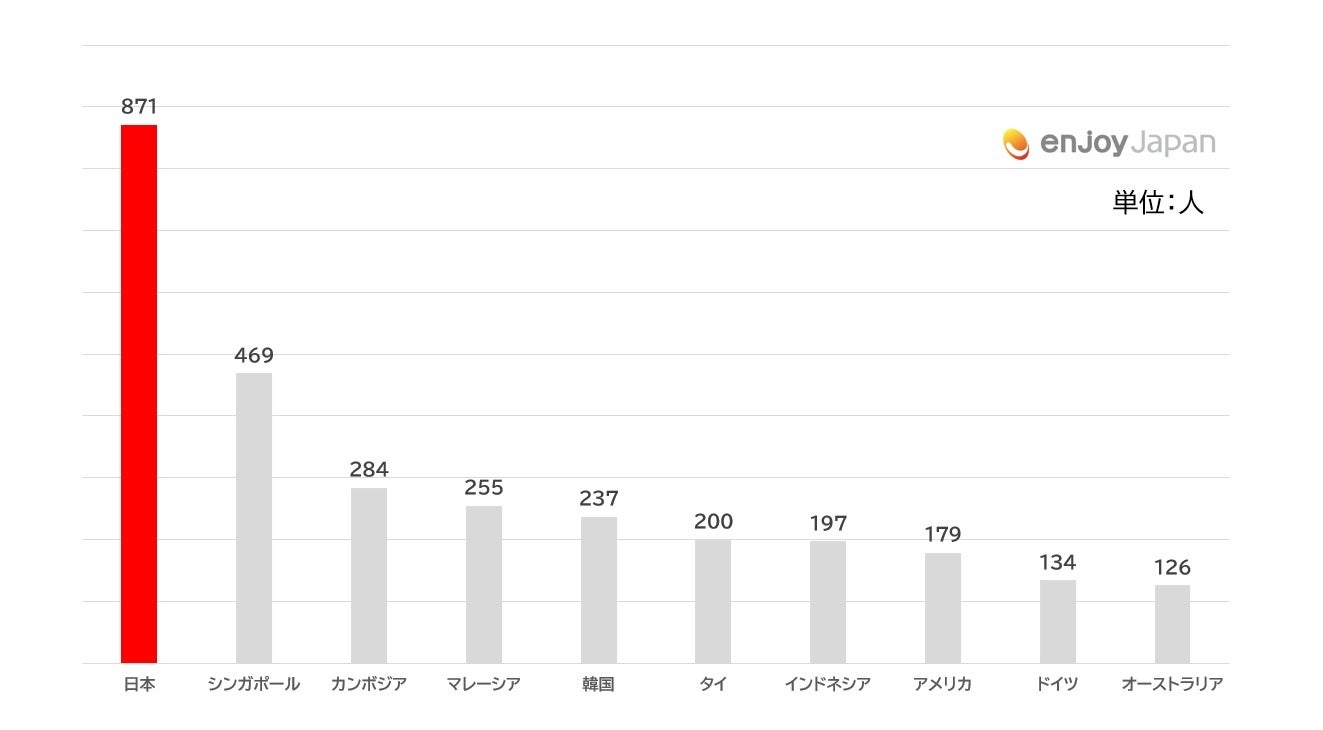Click the オーストラリア bar
1323x730 pixels.
click(x=1172, y=624)
